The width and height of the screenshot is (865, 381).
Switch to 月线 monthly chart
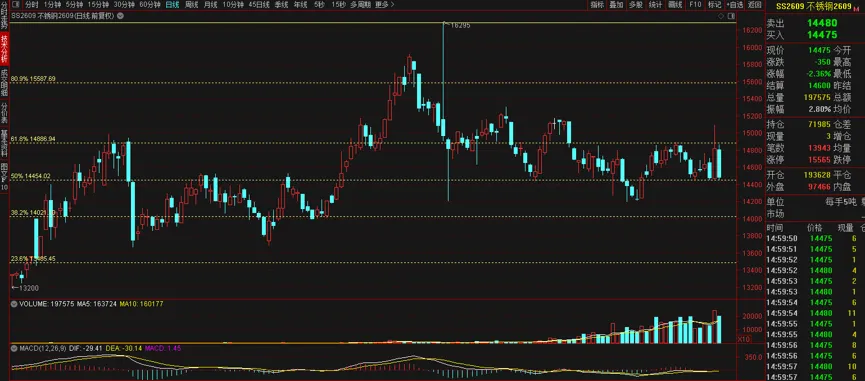point(210,4)
